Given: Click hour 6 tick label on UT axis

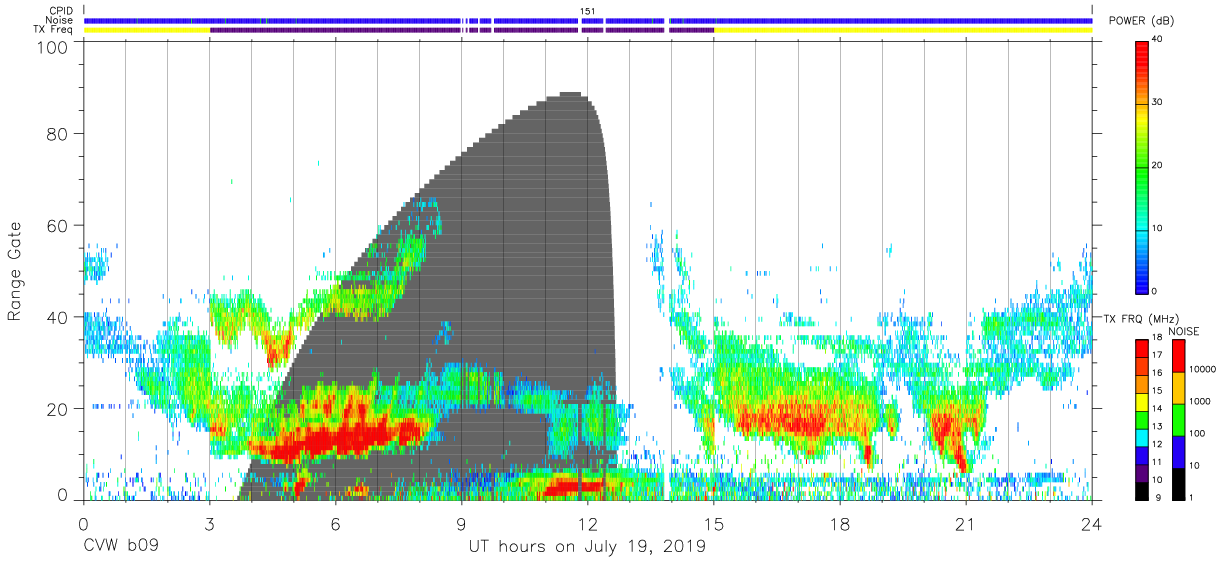Looking at the screenshot, I should coord(335,524).
